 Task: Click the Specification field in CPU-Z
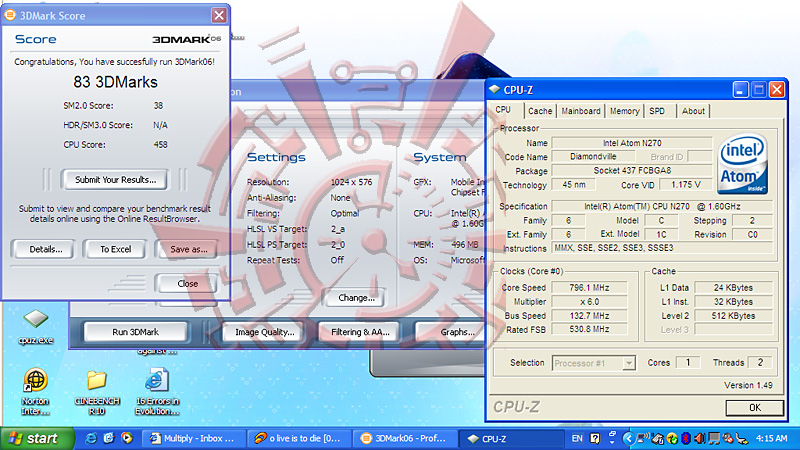coord(662,206)
